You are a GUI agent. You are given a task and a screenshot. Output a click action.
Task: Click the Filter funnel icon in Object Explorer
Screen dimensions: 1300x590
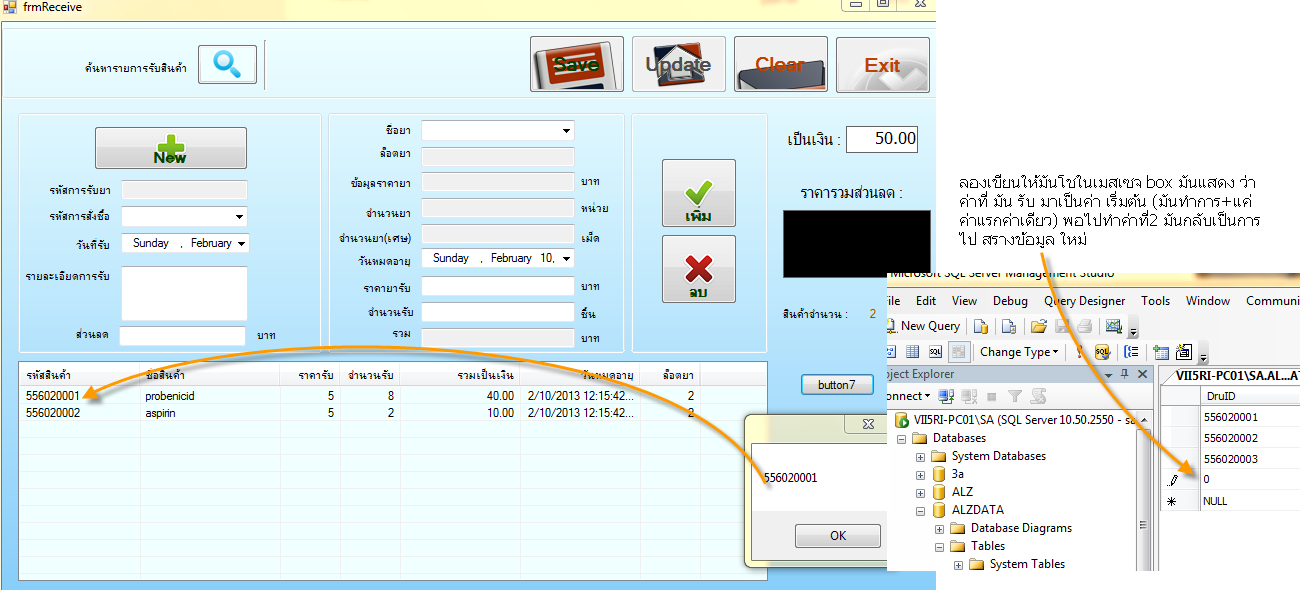tap(1015, 396)
